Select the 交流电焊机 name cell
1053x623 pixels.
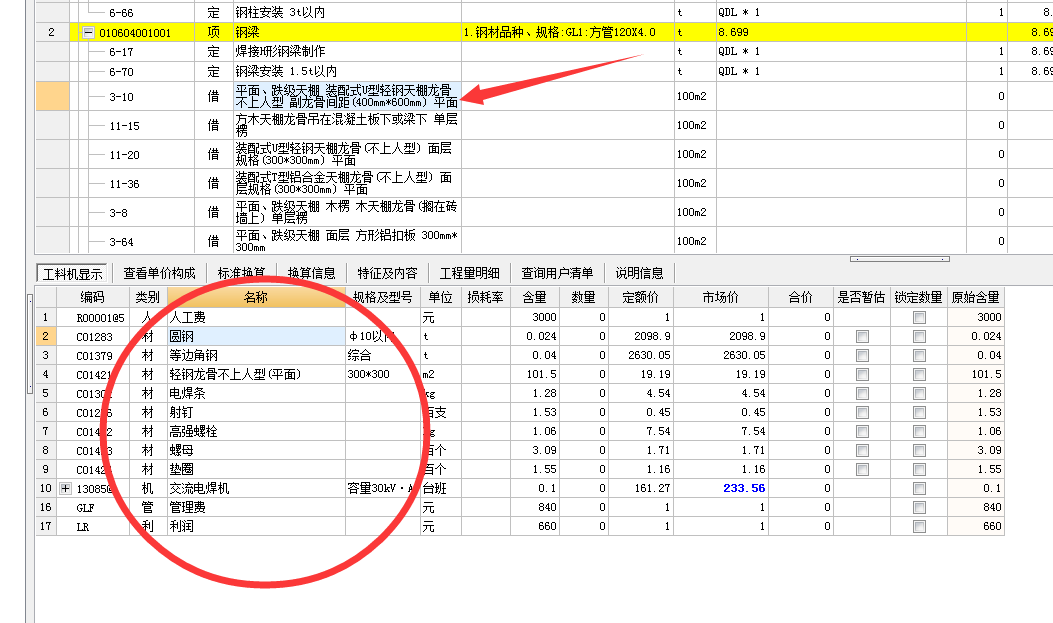257,489
